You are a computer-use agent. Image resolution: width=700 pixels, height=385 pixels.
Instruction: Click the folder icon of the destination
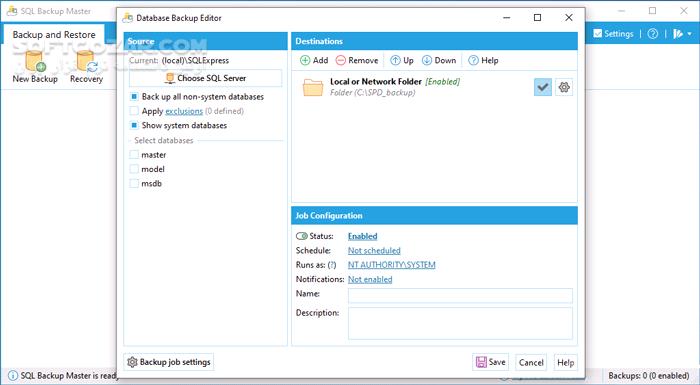tap(312, 87)
